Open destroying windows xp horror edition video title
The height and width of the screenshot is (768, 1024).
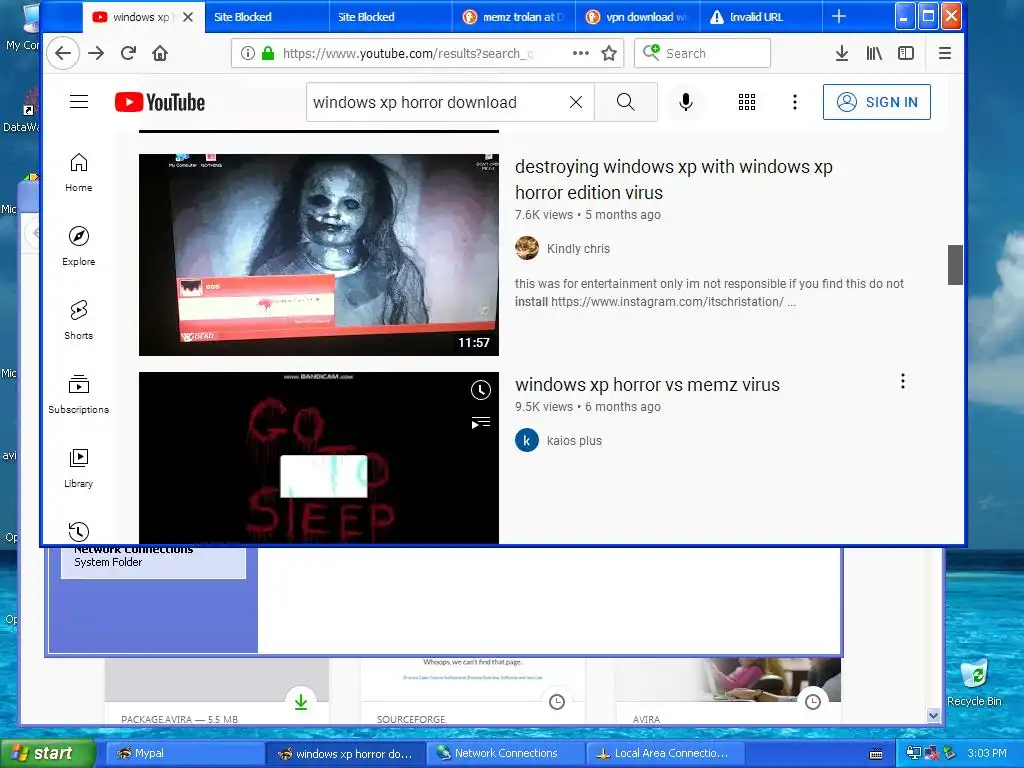[x=673, y=180]
